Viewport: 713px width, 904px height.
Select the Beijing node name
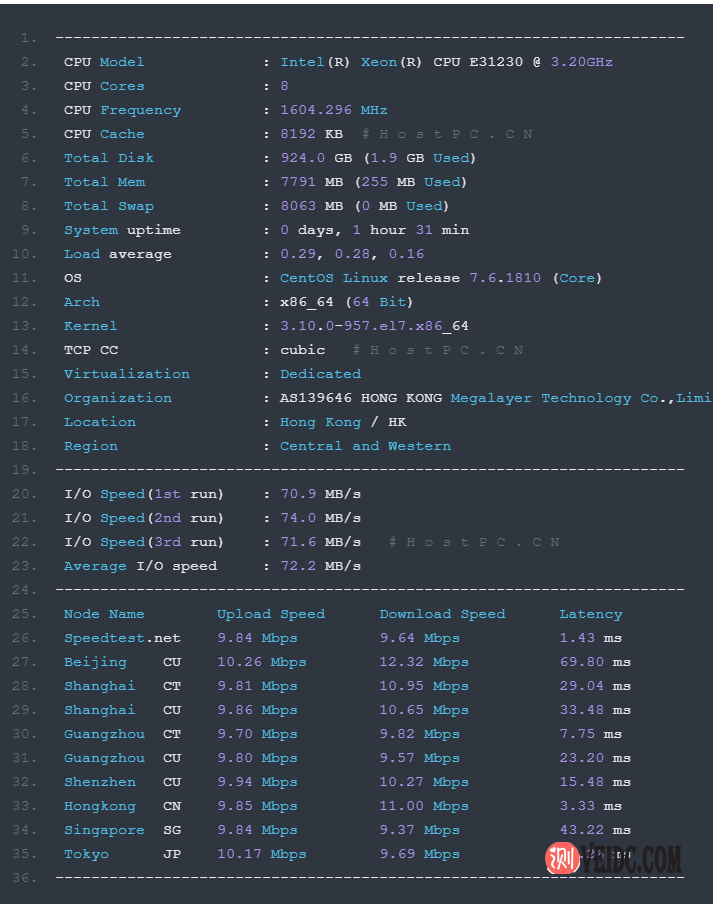click(95, 662)
